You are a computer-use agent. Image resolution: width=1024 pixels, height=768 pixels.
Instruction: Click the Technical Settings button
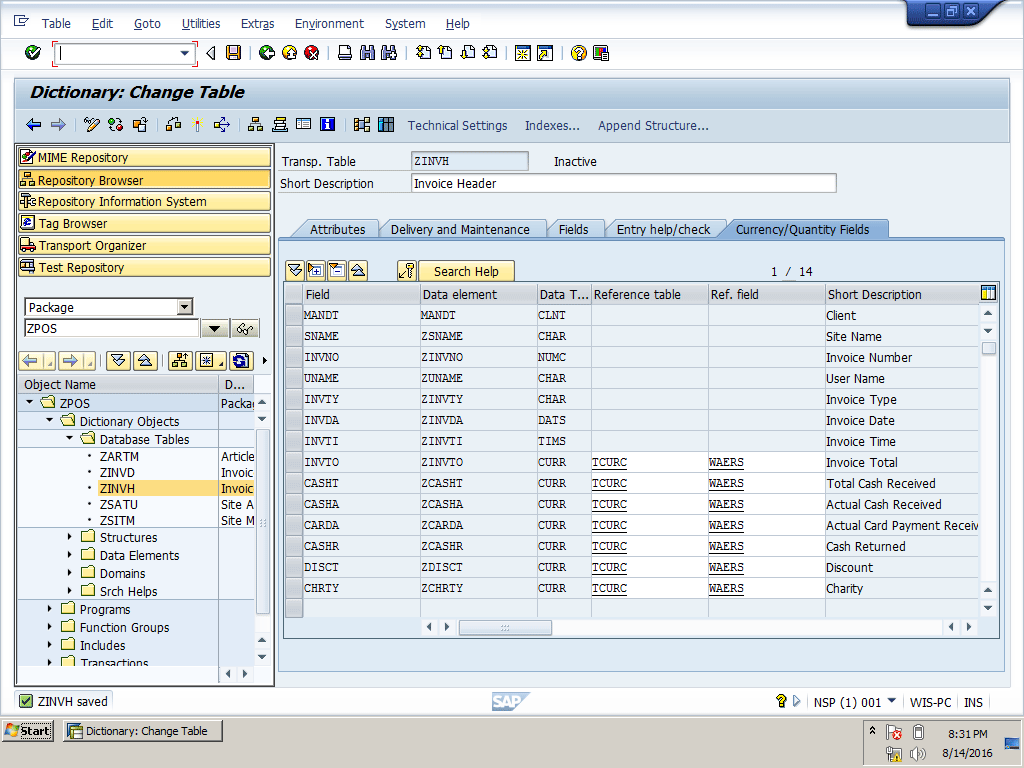(x=457, y=125)
